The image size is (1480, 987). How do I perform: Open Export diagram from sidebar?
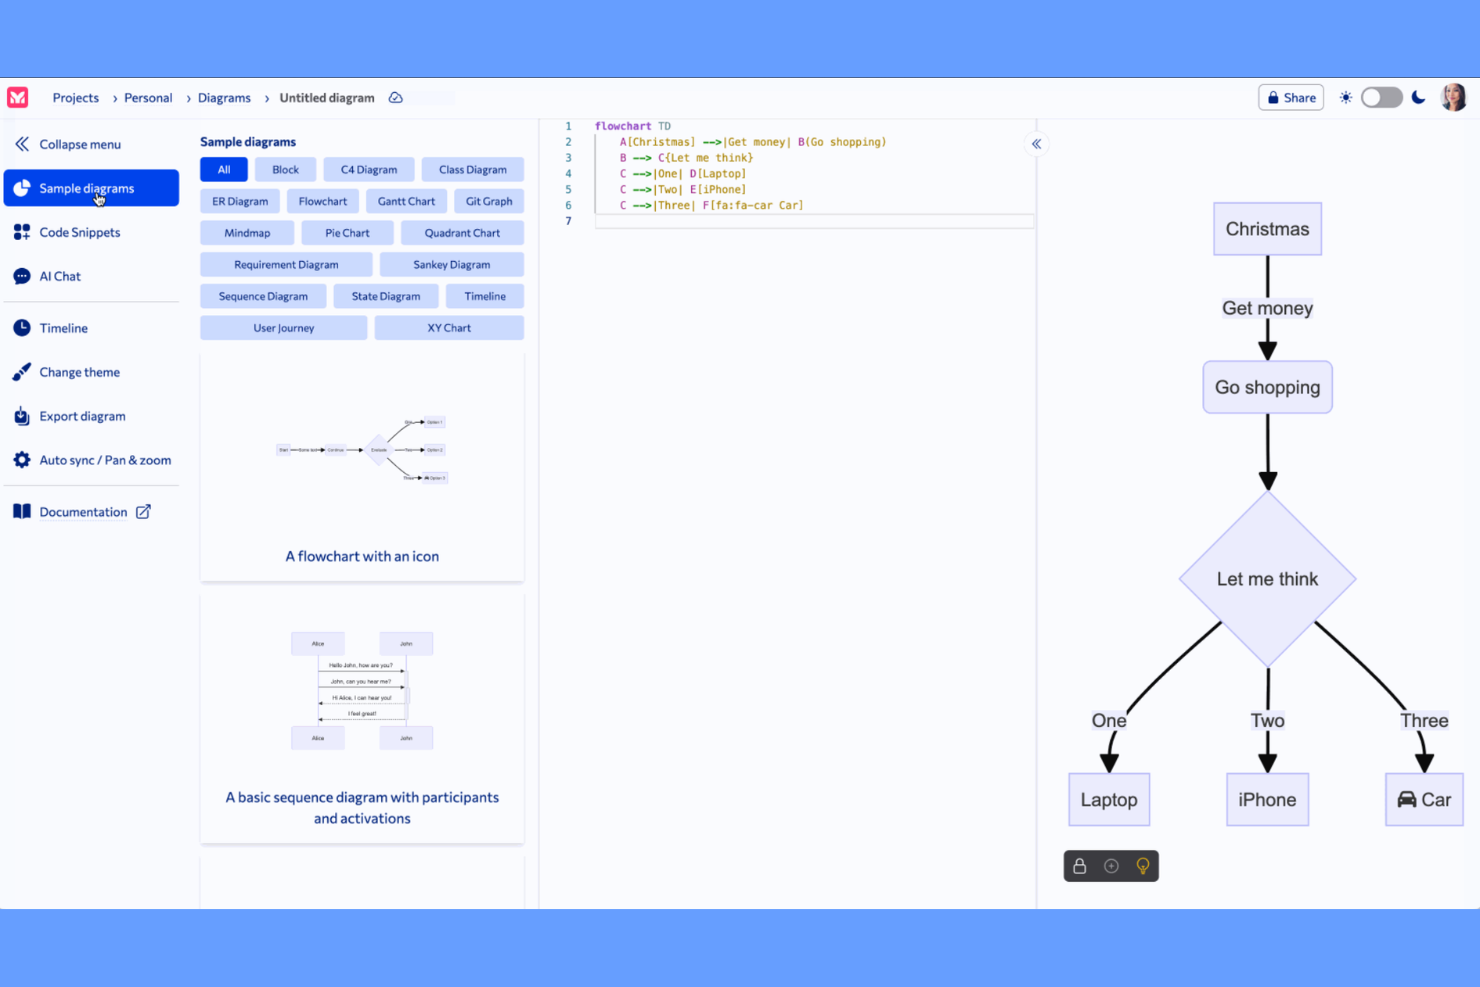pos(82,416)
